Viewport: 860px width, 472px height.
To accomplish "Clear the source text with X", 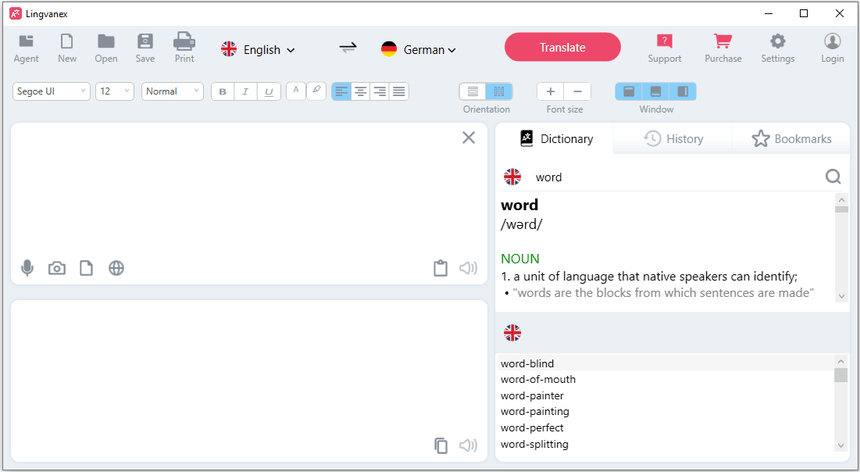I will (468, 138).
